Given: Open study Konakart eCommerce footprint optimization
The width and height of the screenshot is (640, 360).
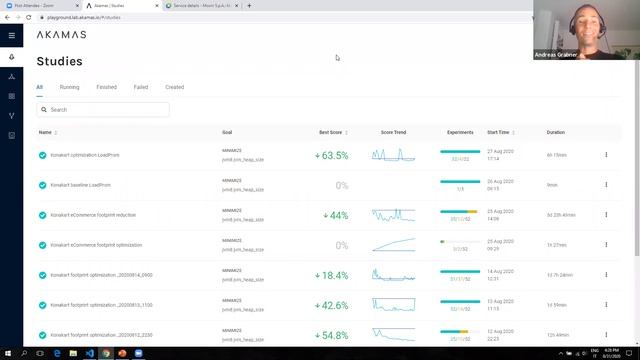Looking at the screenshot, I should pos(96,245).
